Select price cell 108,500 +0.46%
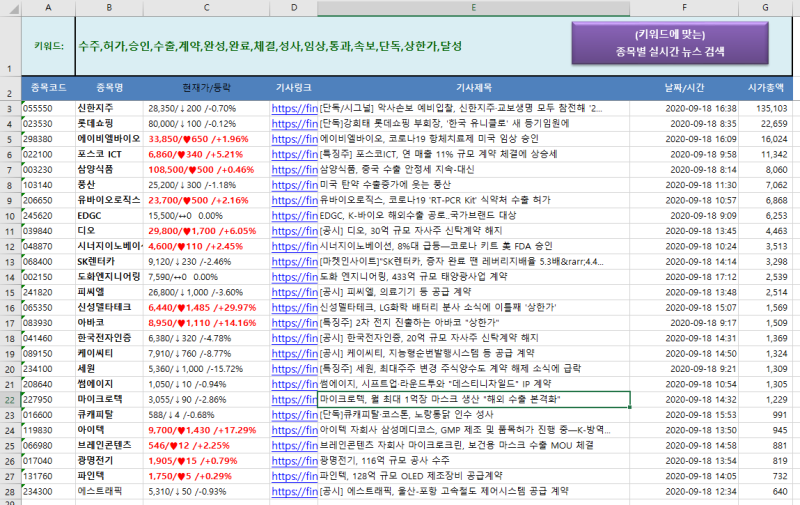 [207, 169]
